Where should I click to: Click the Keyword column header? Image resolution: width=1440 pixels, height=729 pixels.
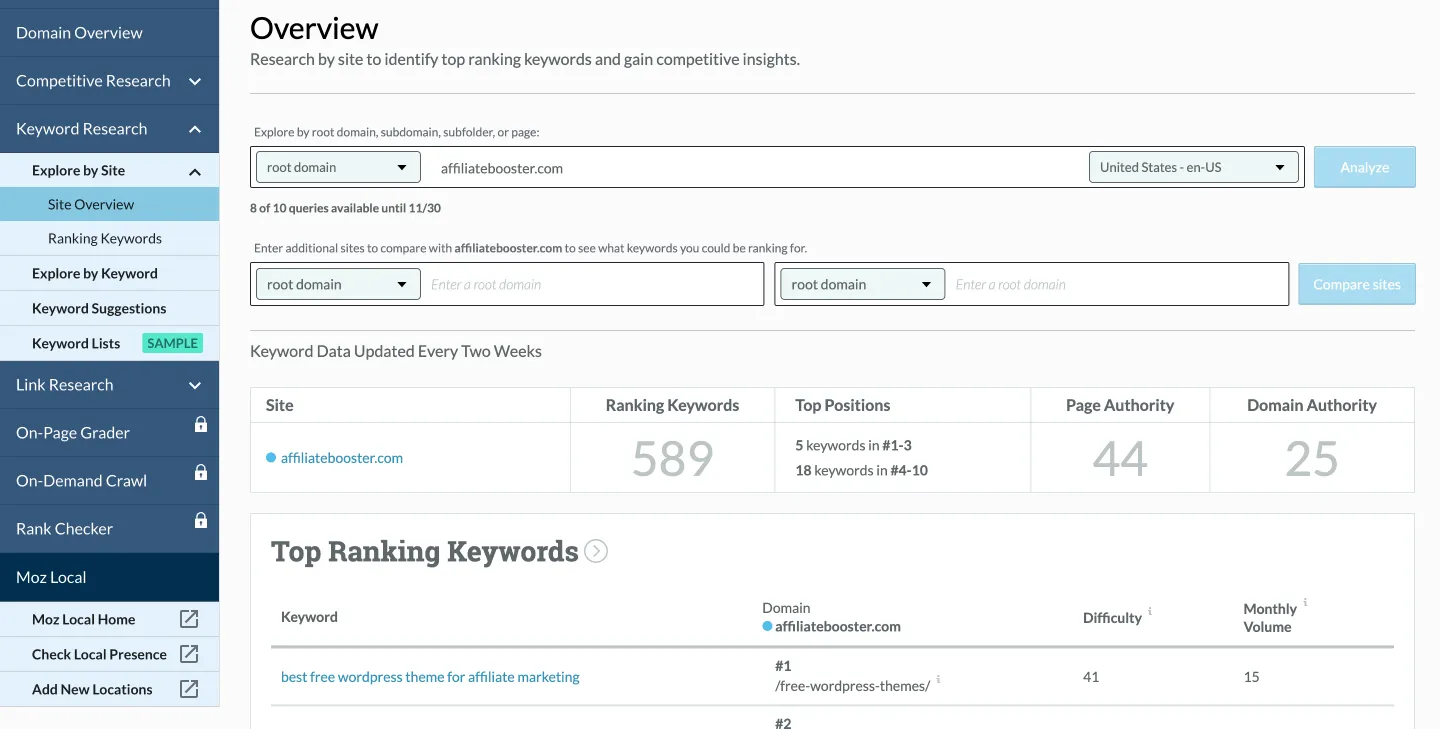(309, 617)
